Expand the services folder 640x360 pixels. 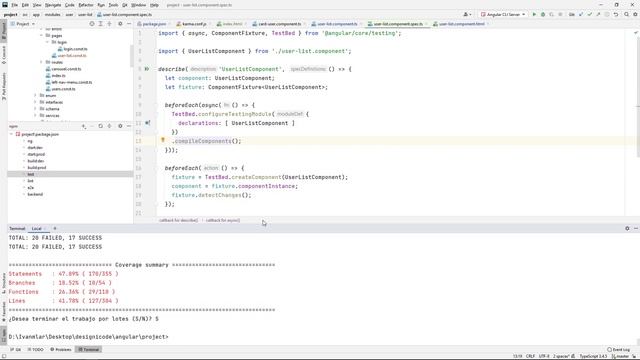point(36,116)
